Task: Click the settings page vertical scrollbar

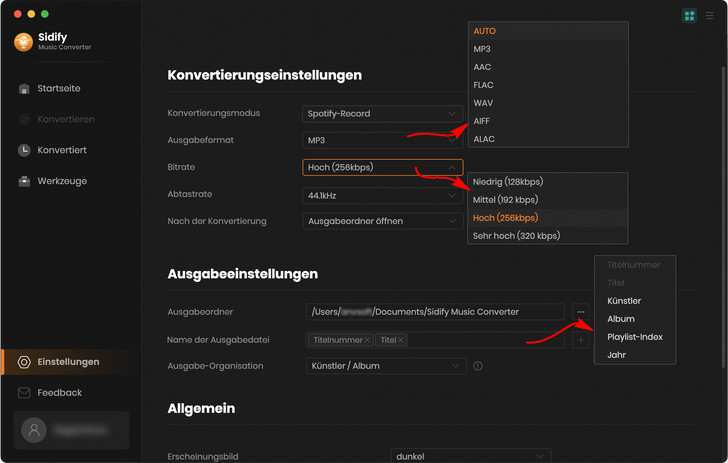Action: pyautogui.click(x=722, y=218)
